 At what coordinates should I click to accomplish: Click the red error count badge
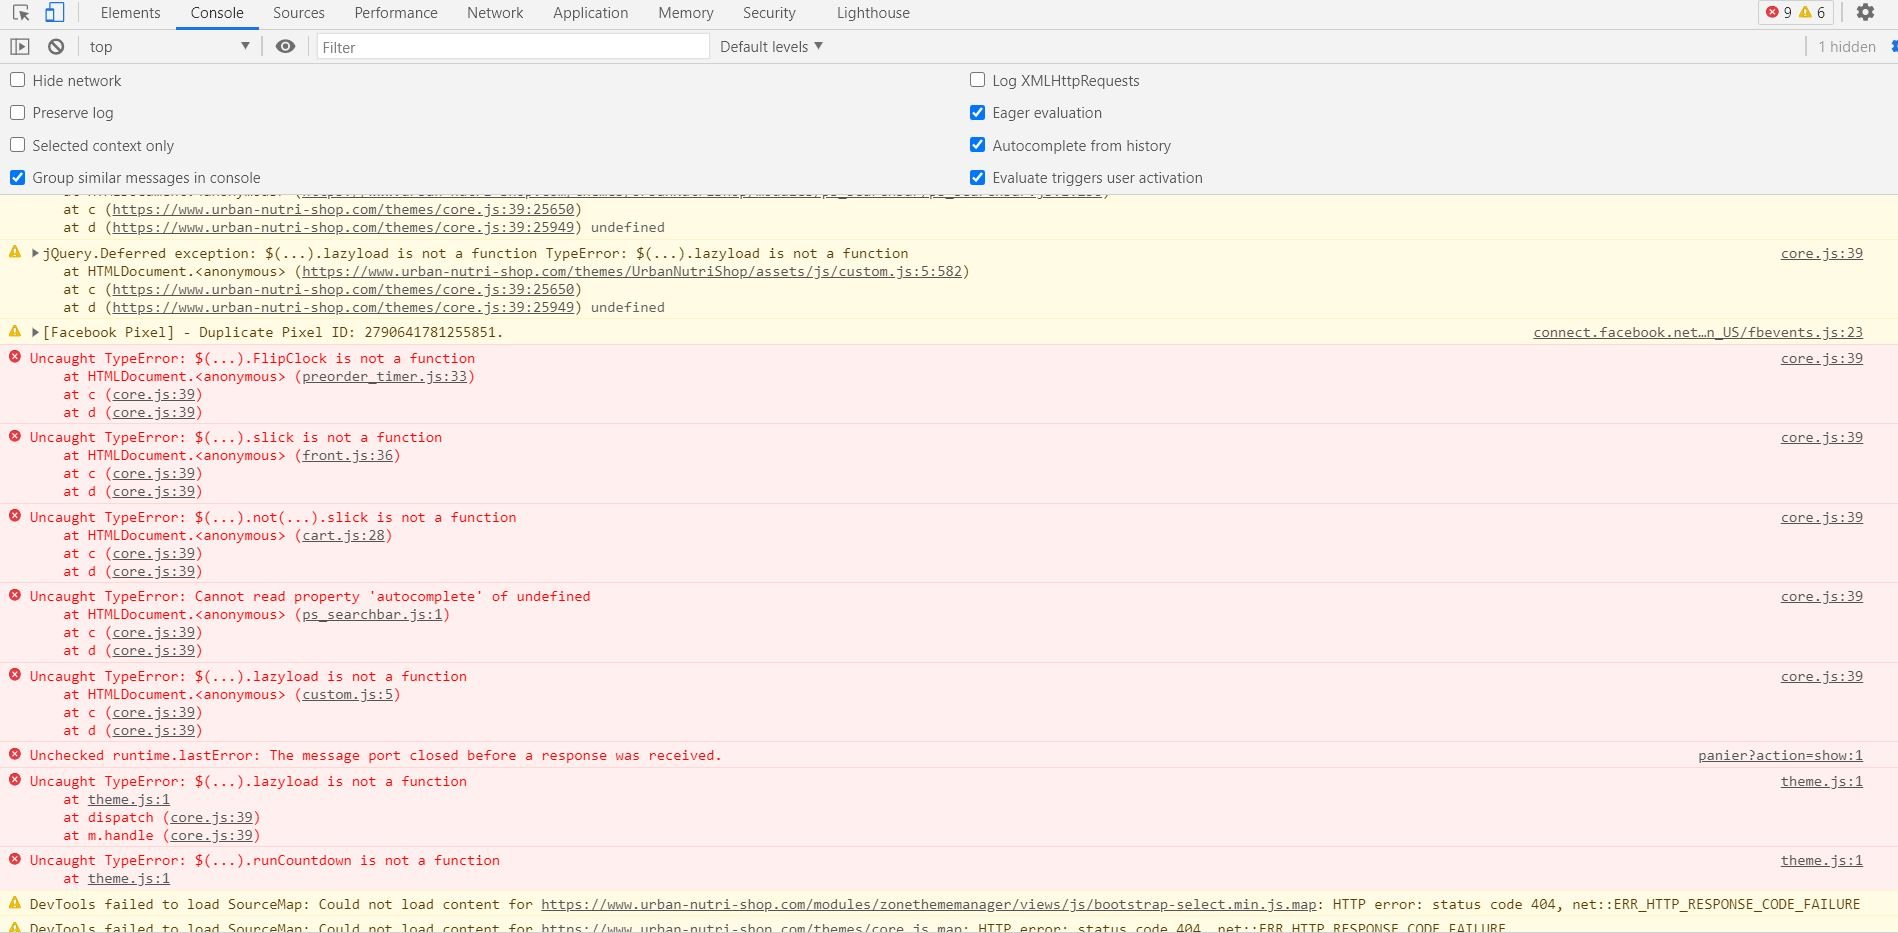tap(1779, 12)
